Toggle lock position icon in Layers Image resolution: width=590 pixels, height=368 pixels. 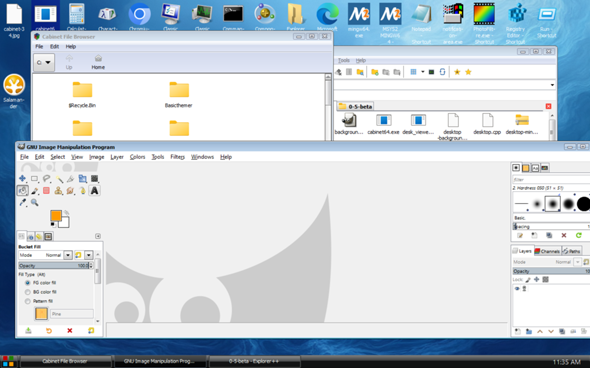coord(537,280)
